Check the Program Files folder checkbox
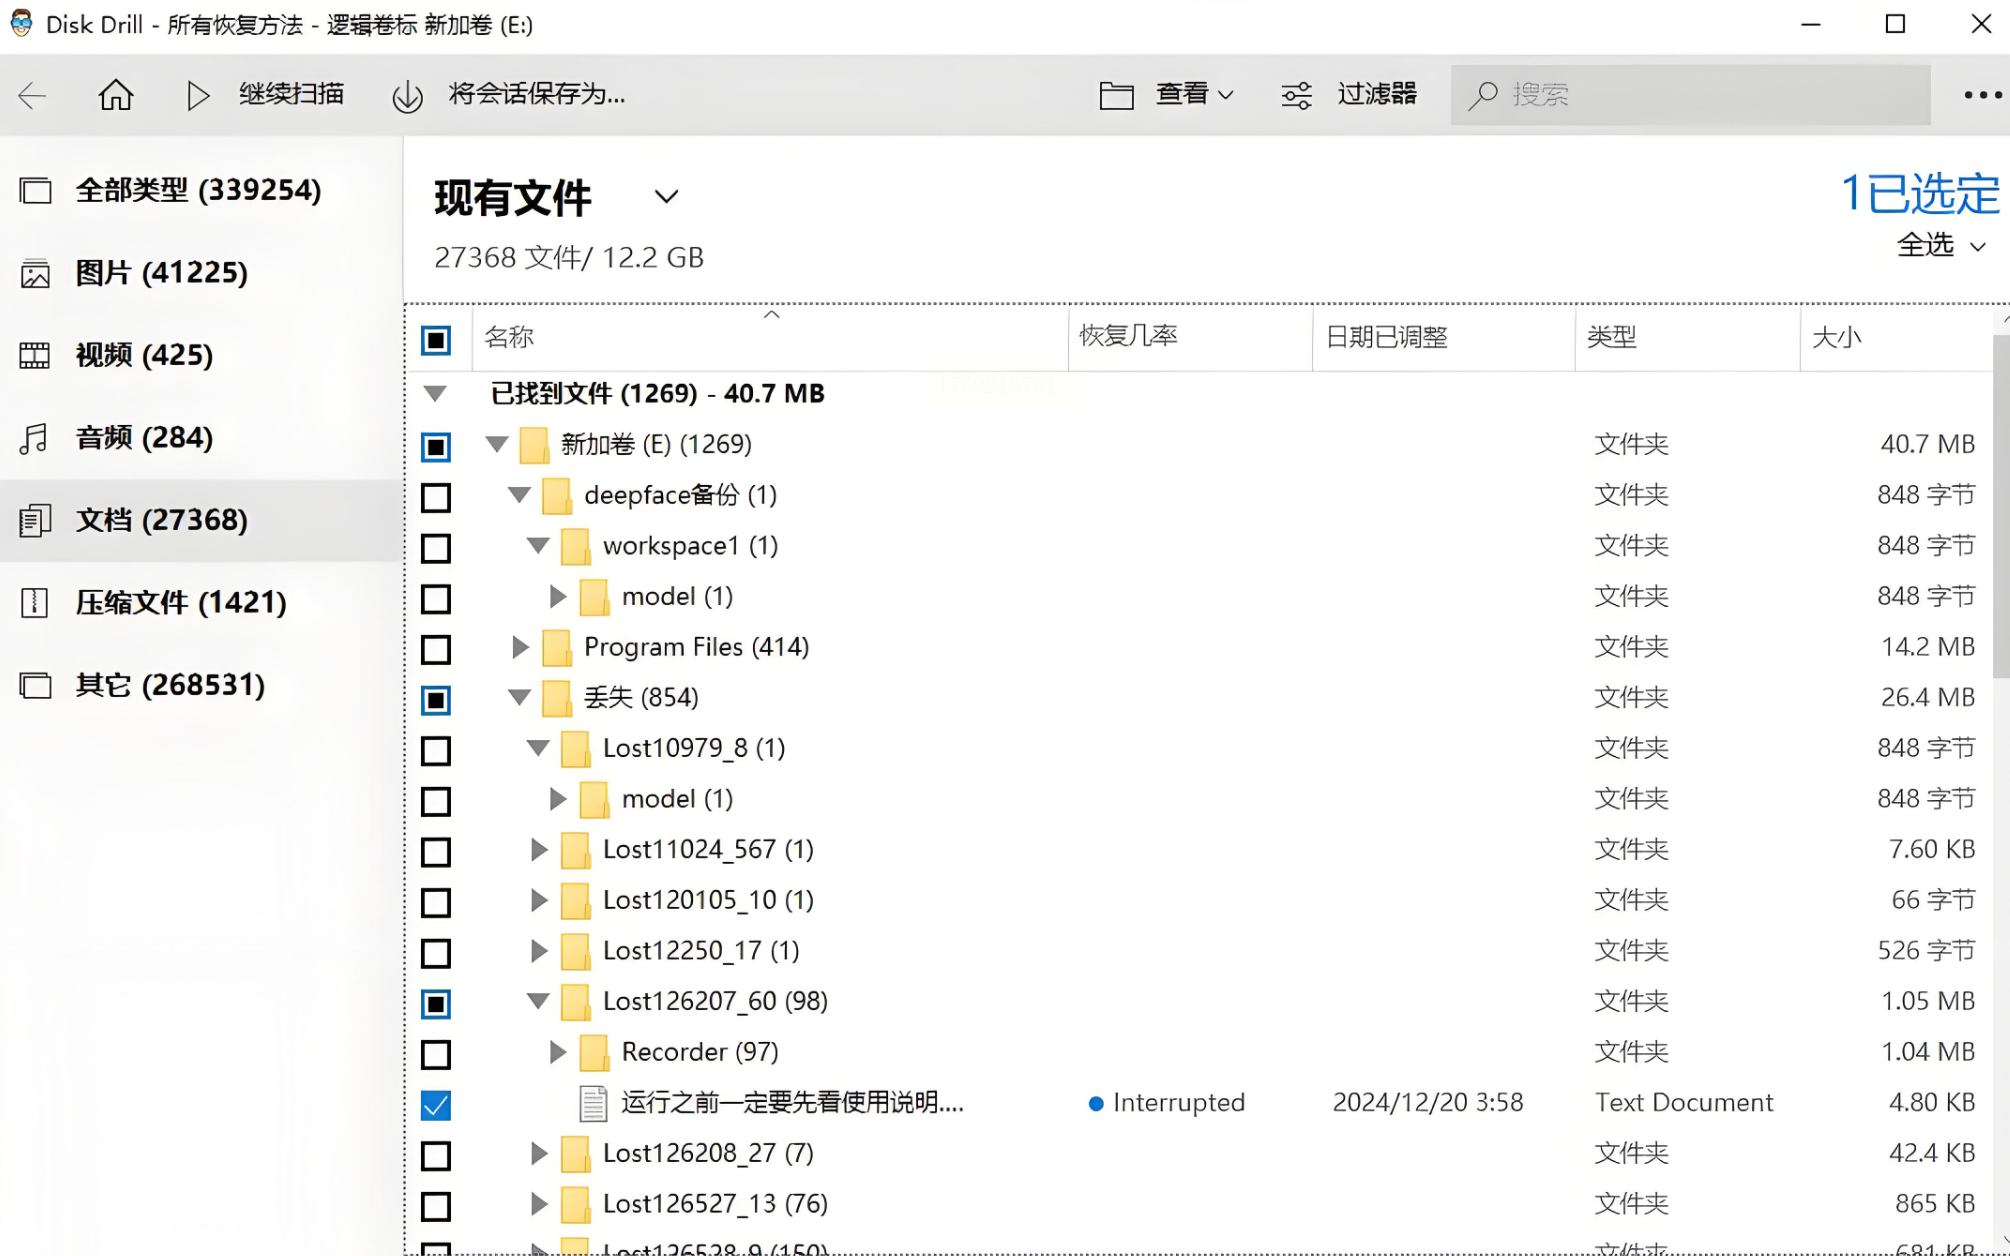Screen dimensions: 2010x1256 (x=436, y=649)
